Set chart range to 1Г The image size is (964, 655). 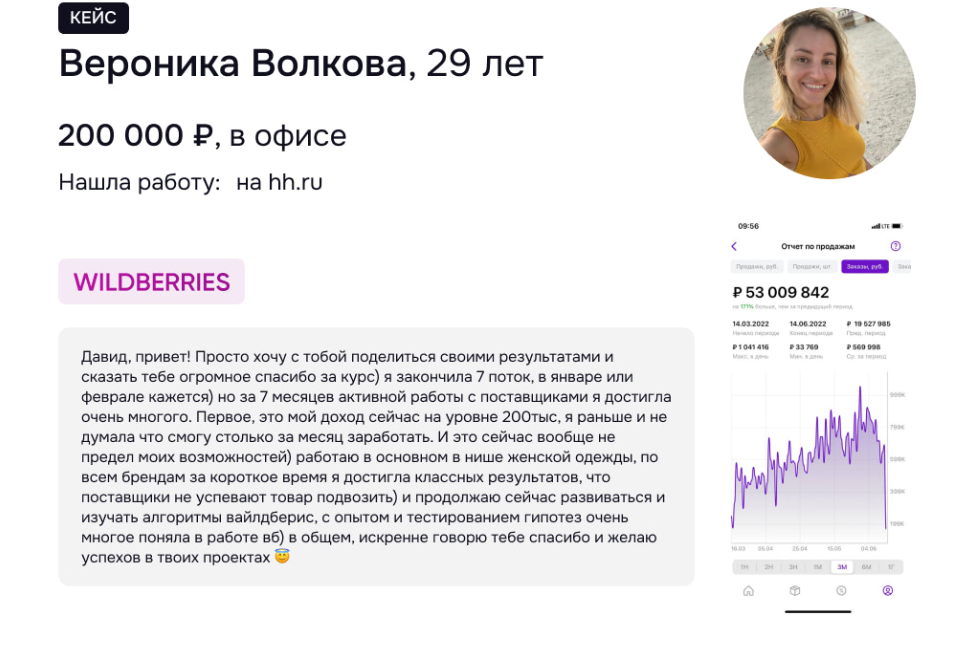890,567
